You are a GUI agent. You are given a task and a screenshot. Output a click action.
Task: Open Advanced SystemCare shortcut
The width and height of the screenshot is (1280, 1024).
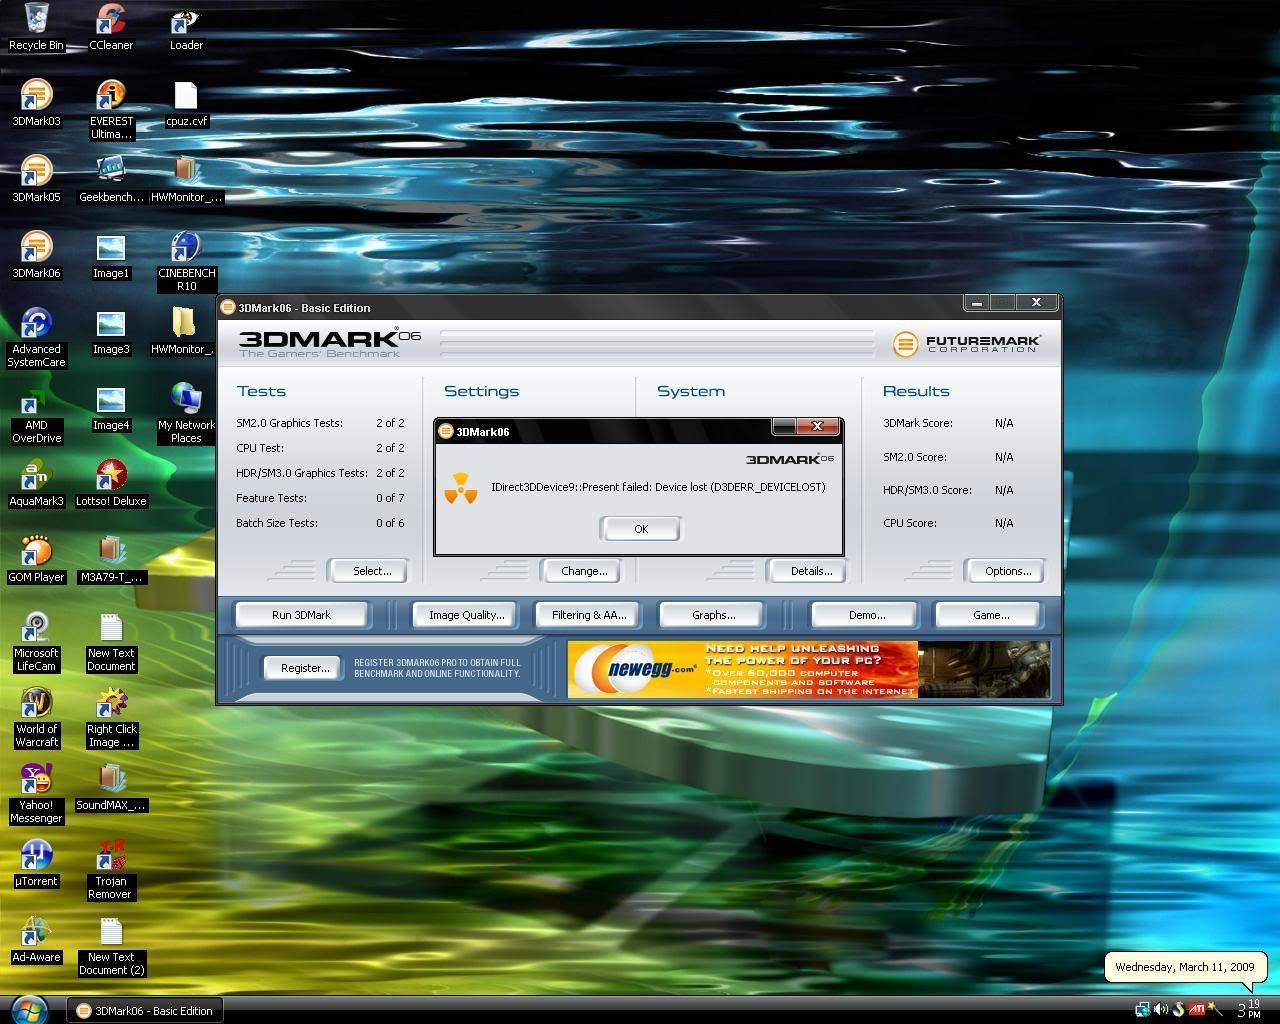pyautogui.click(x=36, y=337)
